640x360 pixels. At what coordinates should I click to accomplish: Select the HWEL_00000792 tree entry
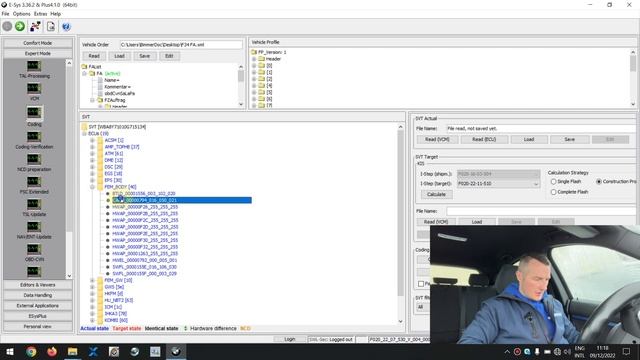click(x=144, y=260)
